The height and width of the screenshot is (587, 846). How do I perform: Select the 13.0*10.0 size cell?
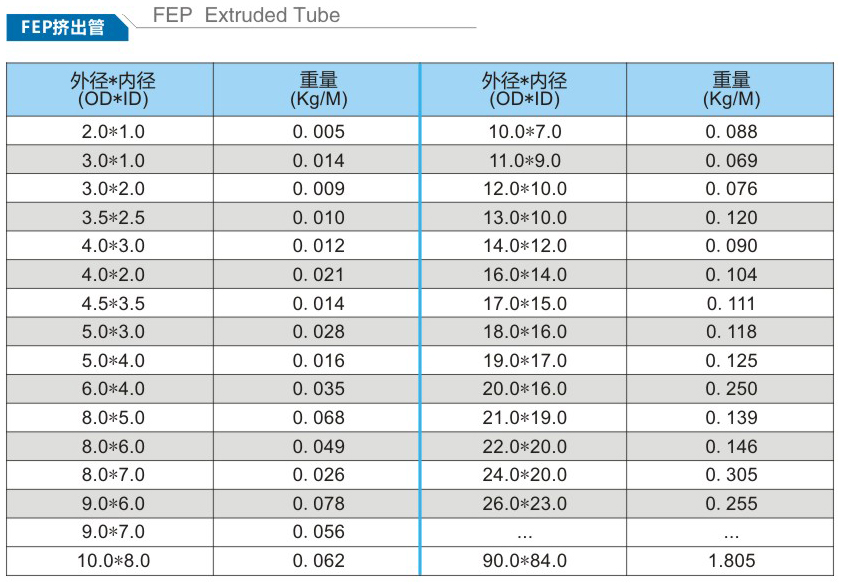click(x=524, y=218)
